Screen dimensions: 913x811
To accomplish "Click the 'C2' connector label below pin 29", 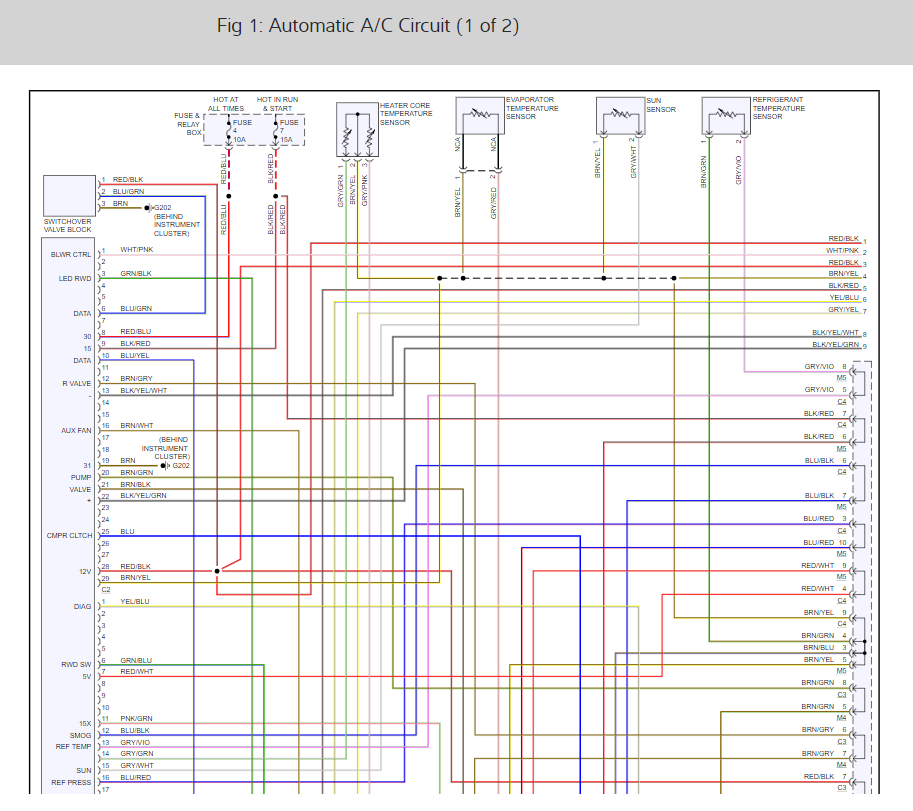I will click(106, 590).
